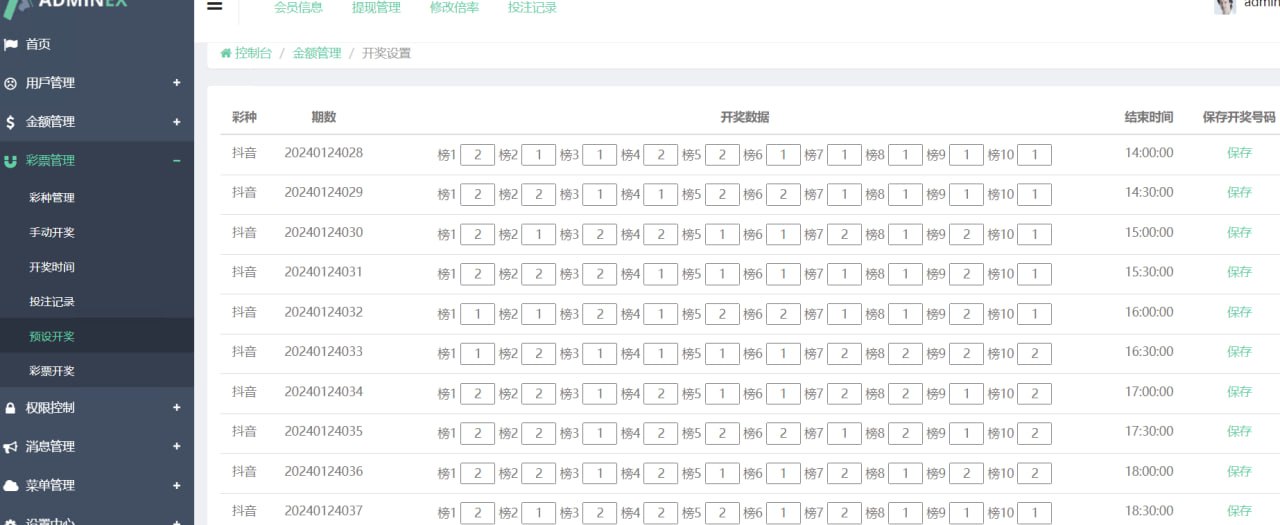Open the 控制台 breadcrumb link
Screen dimensions: 1280x525
252,53
